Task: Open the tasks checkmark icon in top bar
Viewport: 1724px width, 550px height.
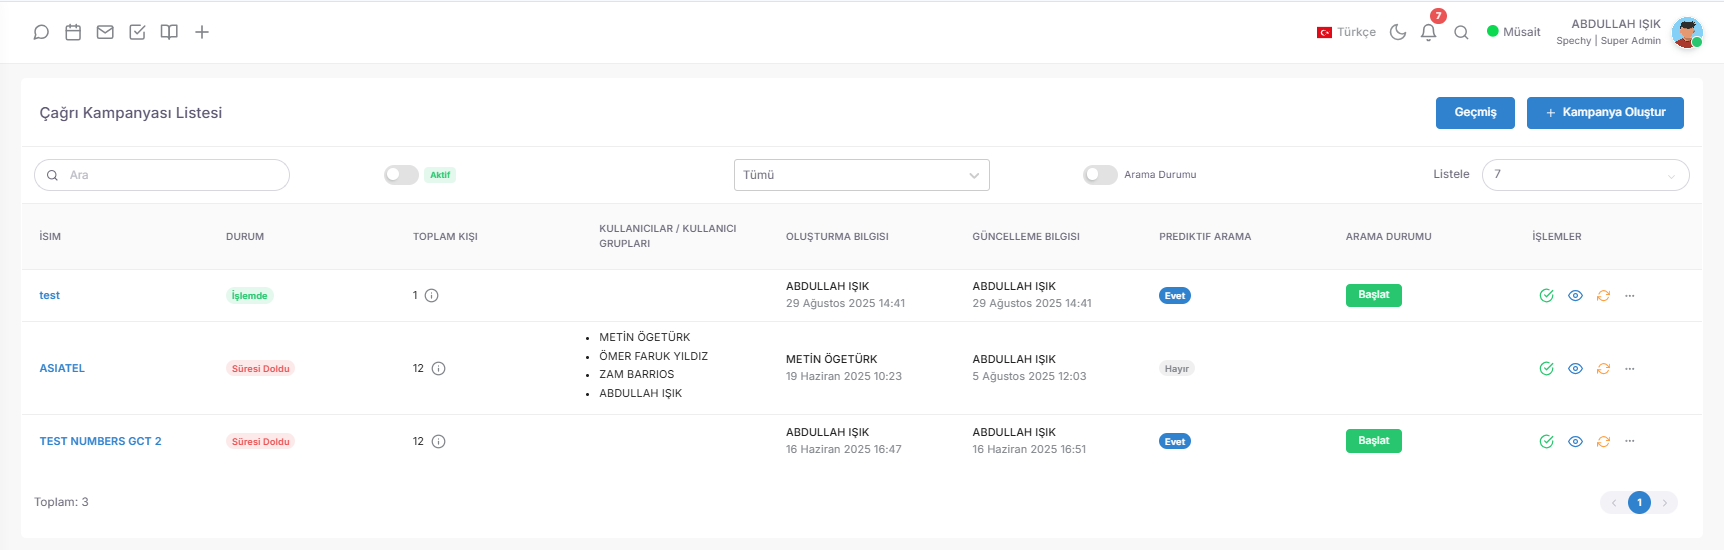Action: click(x=137, y=32)
